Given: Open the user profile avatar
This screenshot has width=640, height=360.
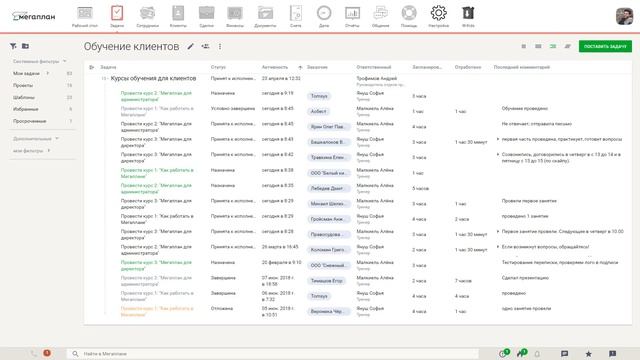Looking at the screenshot, I should point(624,16).
